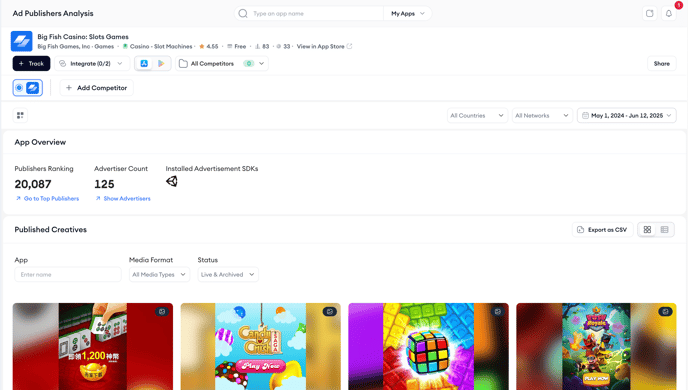The image size is (688, 390).
Task: Click image-type icon on Rush Royale creative
Action: click(x=665, y=311)
